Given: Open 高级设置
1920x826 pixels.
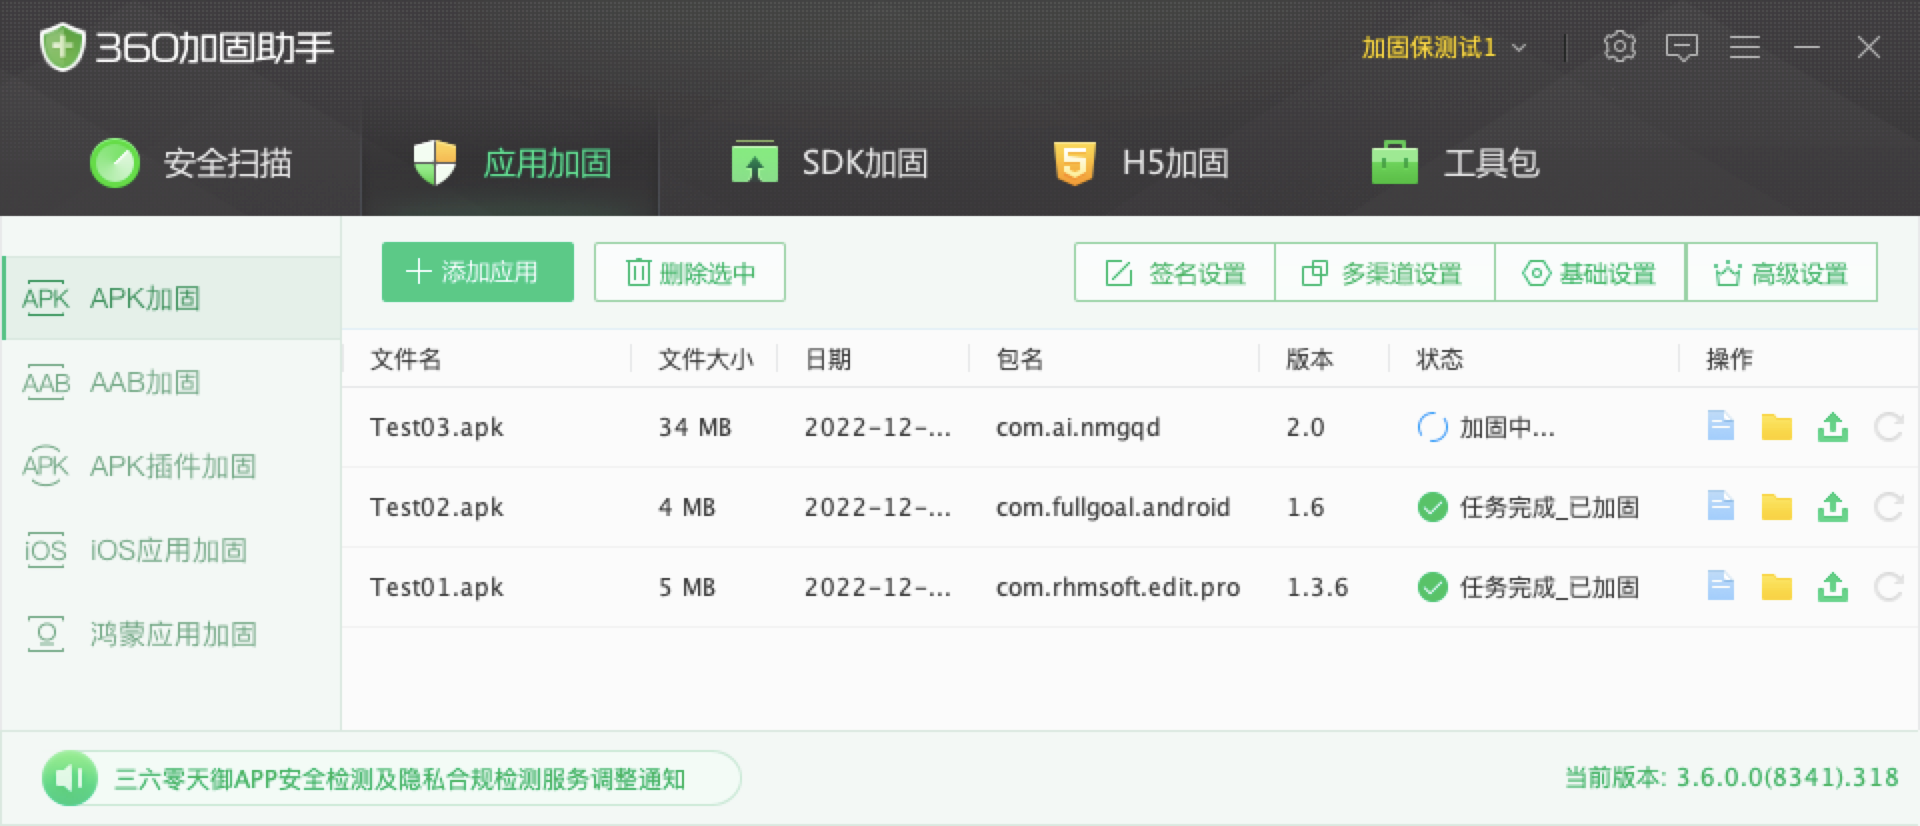Looking at the screenshot, I should (1781, 272).
